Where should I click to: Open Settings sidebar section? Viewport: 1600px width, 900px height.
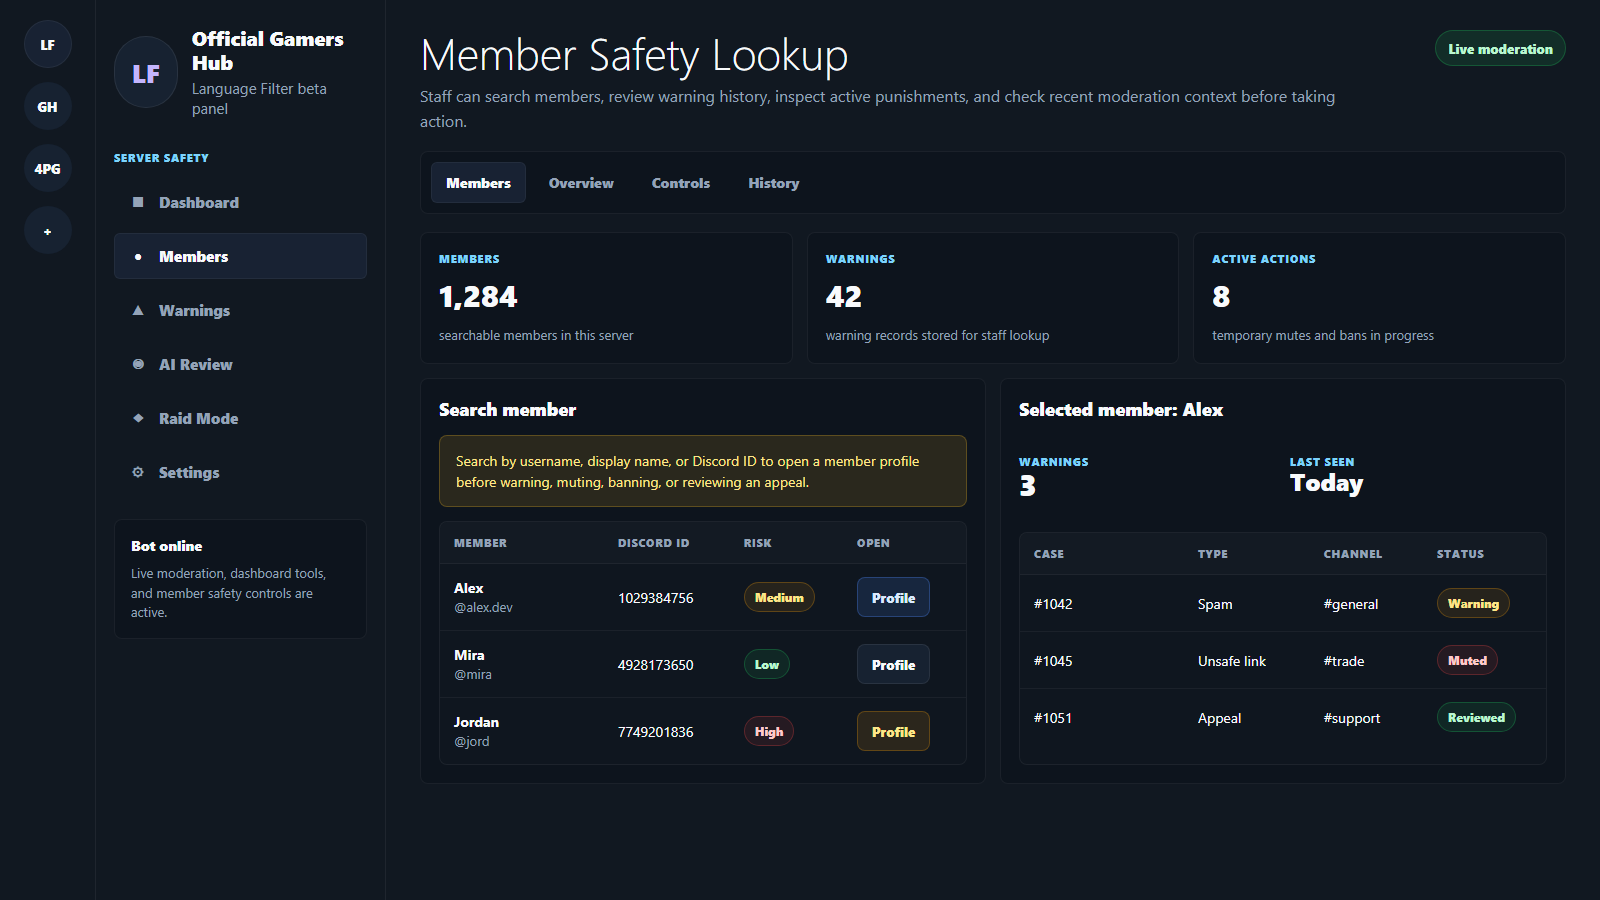click(240, 472)
